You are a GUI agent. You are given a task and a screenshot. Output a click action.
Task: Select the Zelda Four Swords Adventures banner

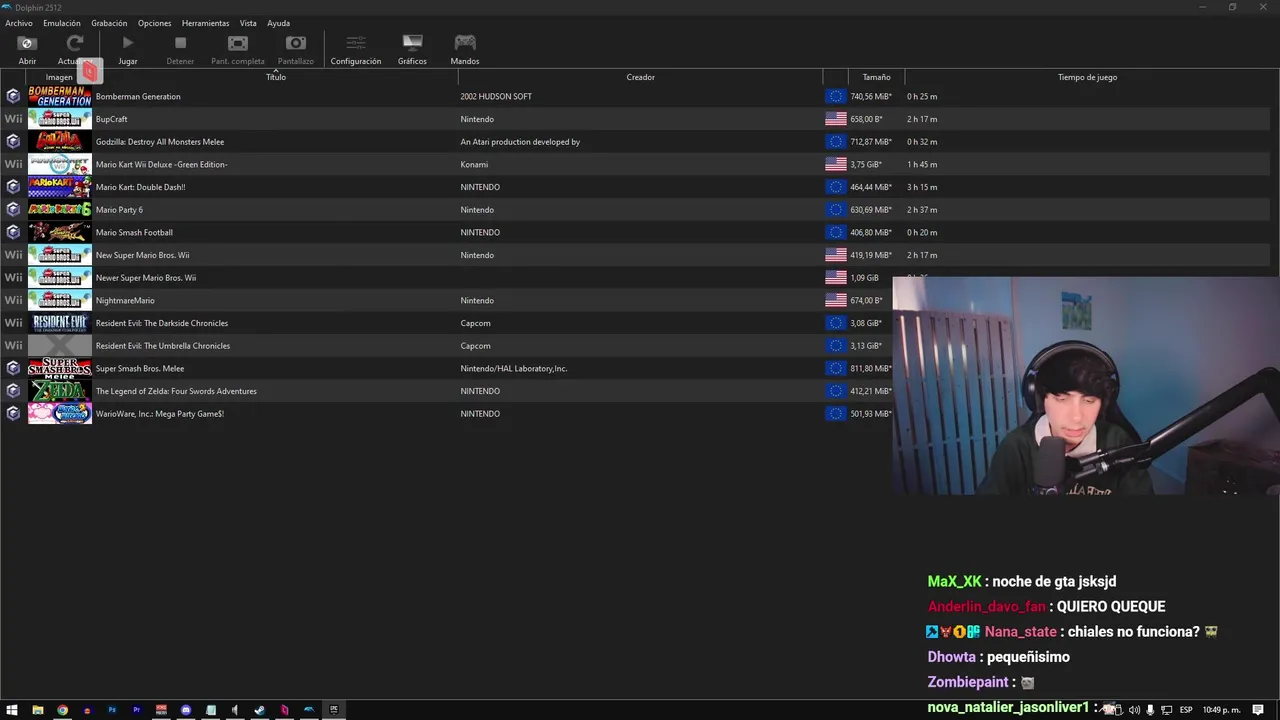60,391
